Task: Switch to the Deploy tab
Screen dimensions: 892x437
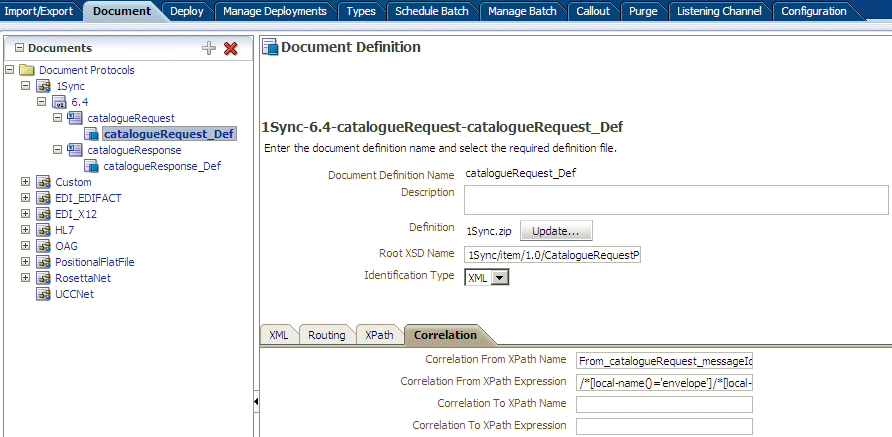Action: (x=187, y=11)
